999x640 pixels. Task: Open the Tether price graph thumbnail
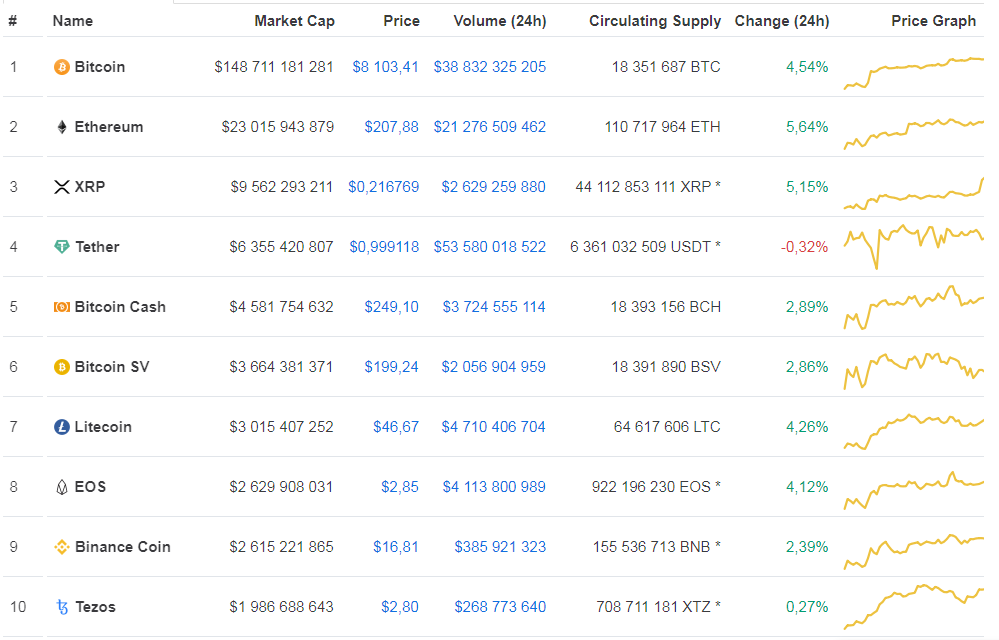pos(914,246)
